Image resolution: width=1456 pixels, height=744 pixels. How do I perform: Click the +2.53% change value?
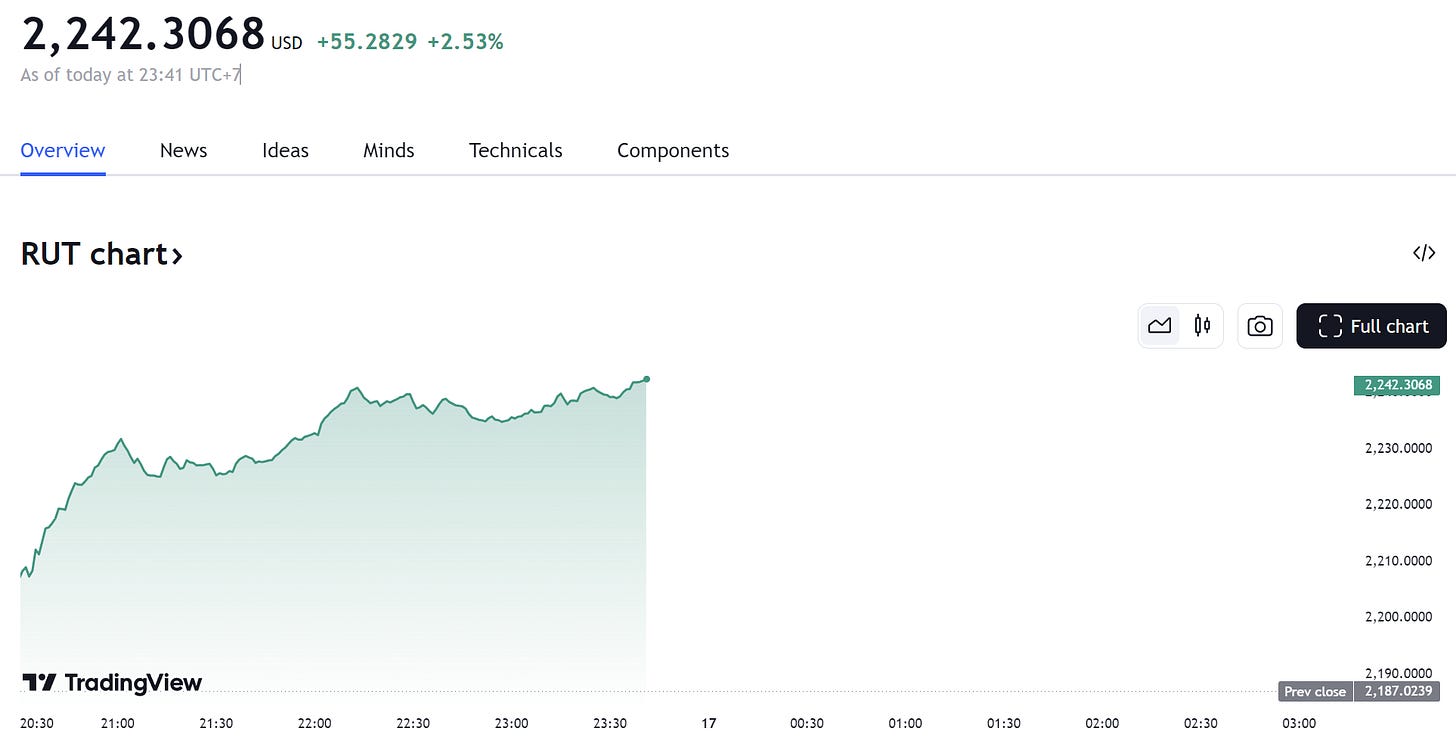click(x=465, y=42)
